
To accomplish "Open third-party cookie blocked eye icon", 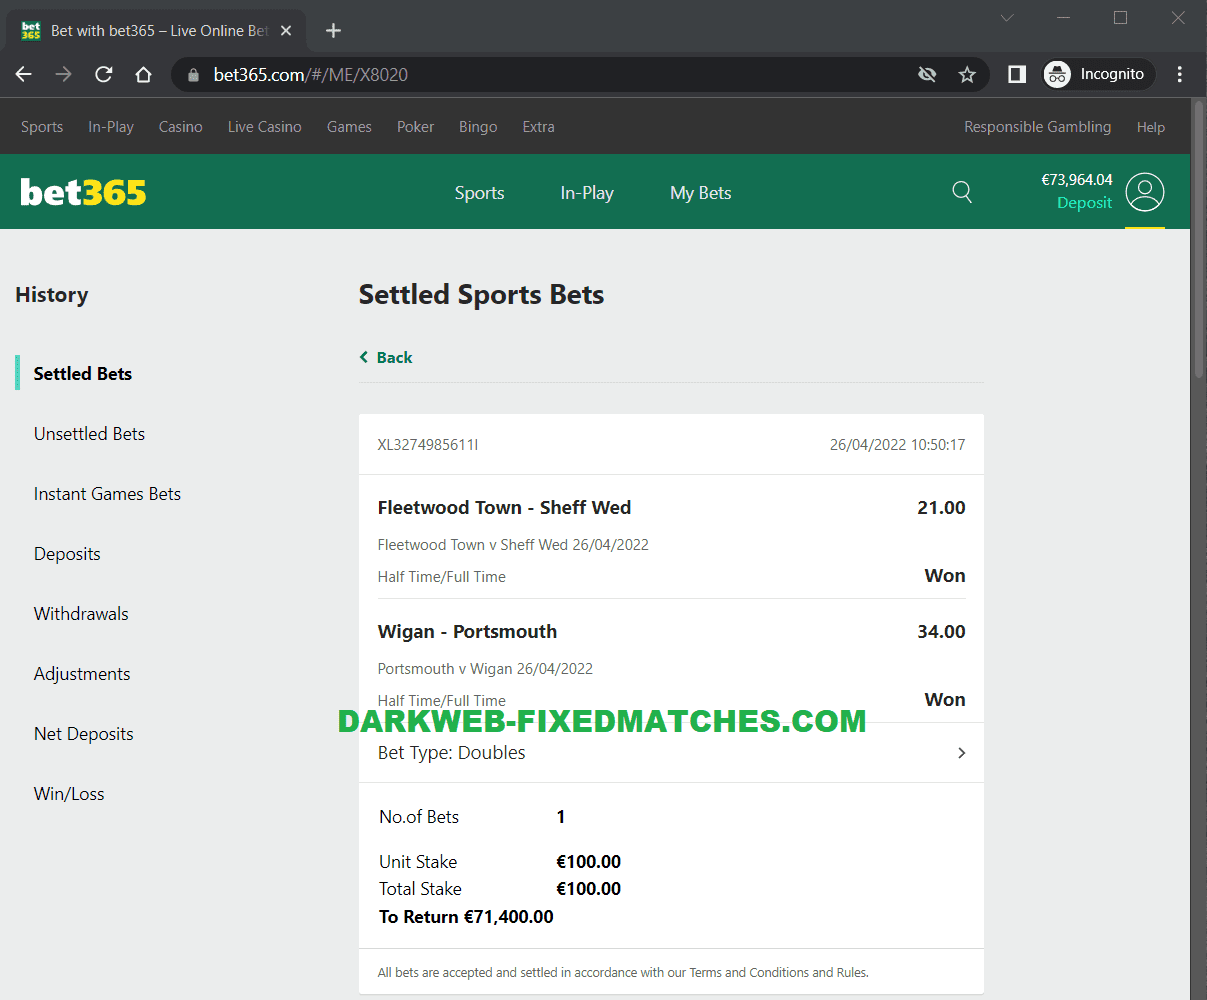I will (927, 74).
